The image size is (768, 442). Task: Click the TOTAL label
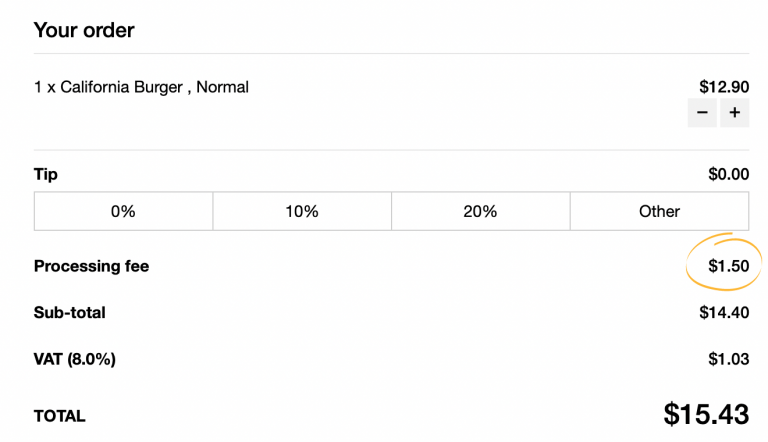pos(60,416)
